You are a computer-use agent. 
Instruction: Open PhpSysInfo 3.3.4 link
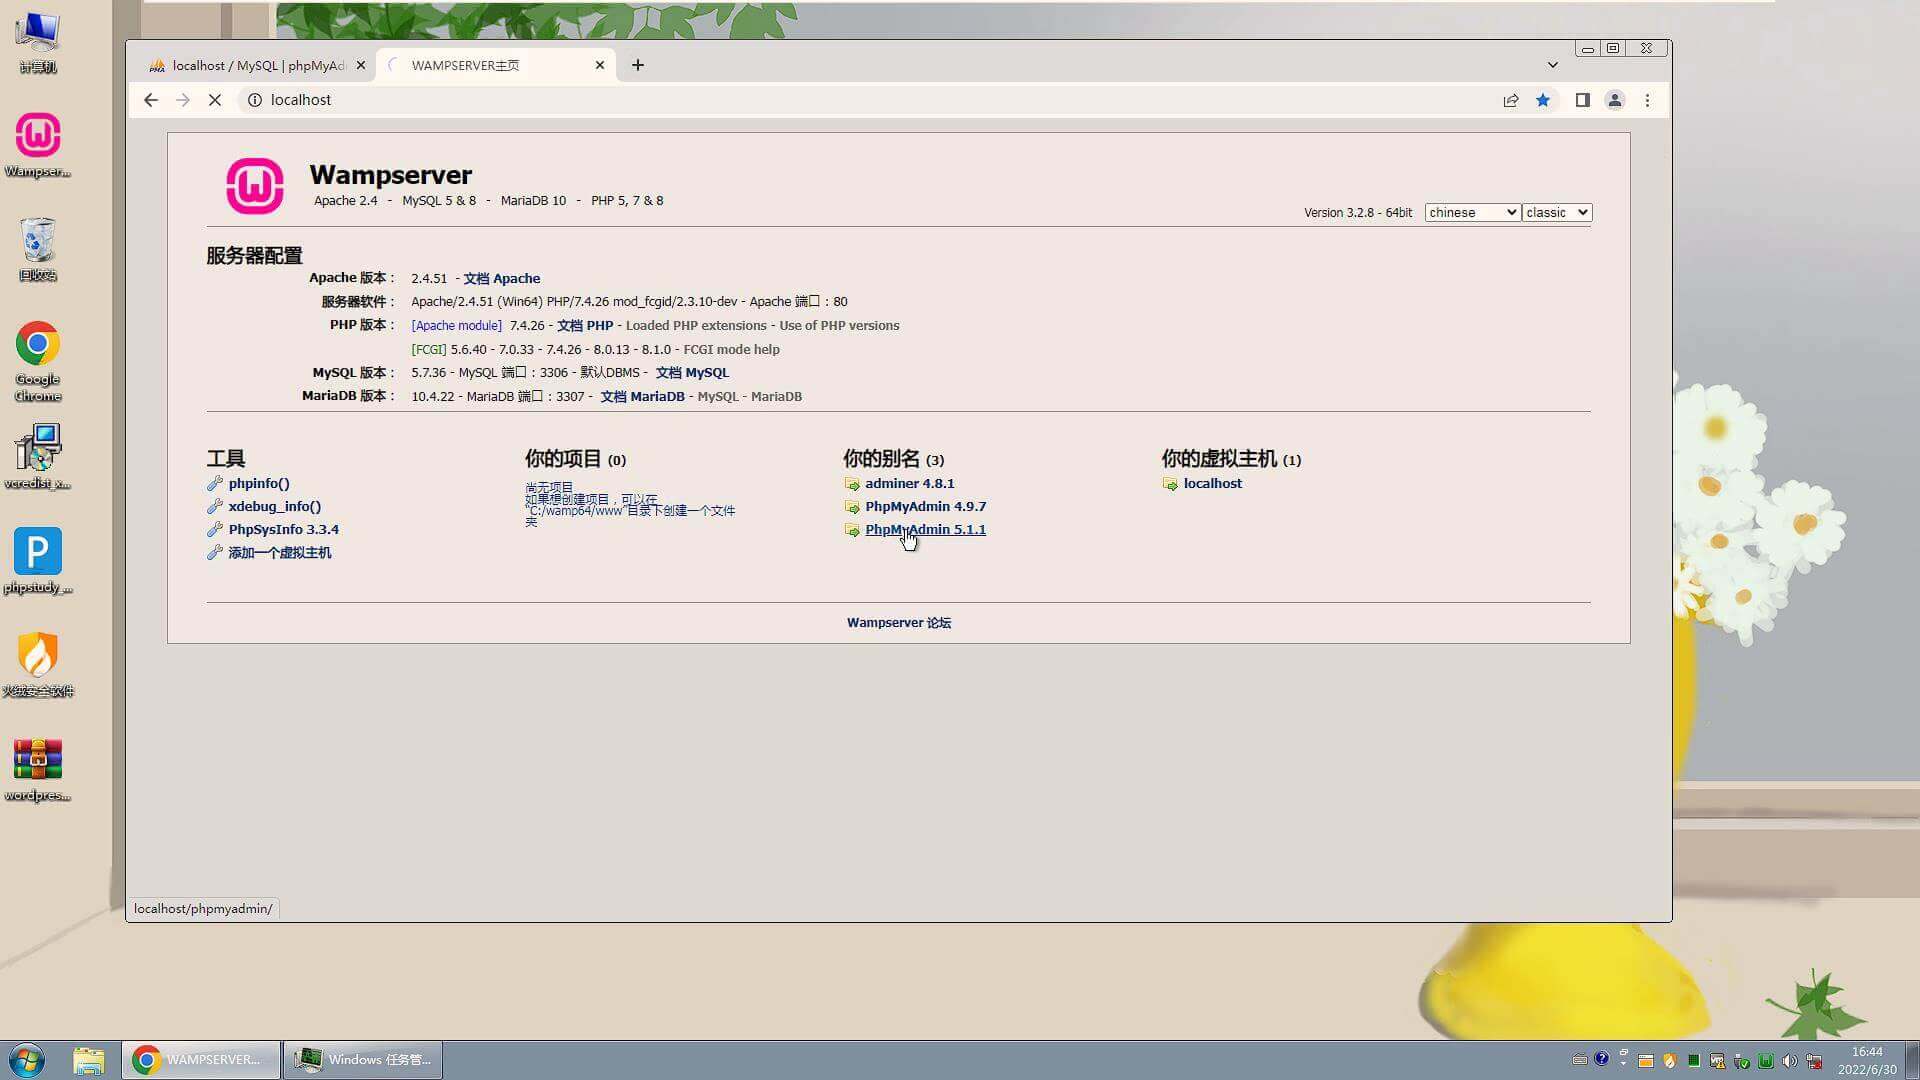coord(283,530)
